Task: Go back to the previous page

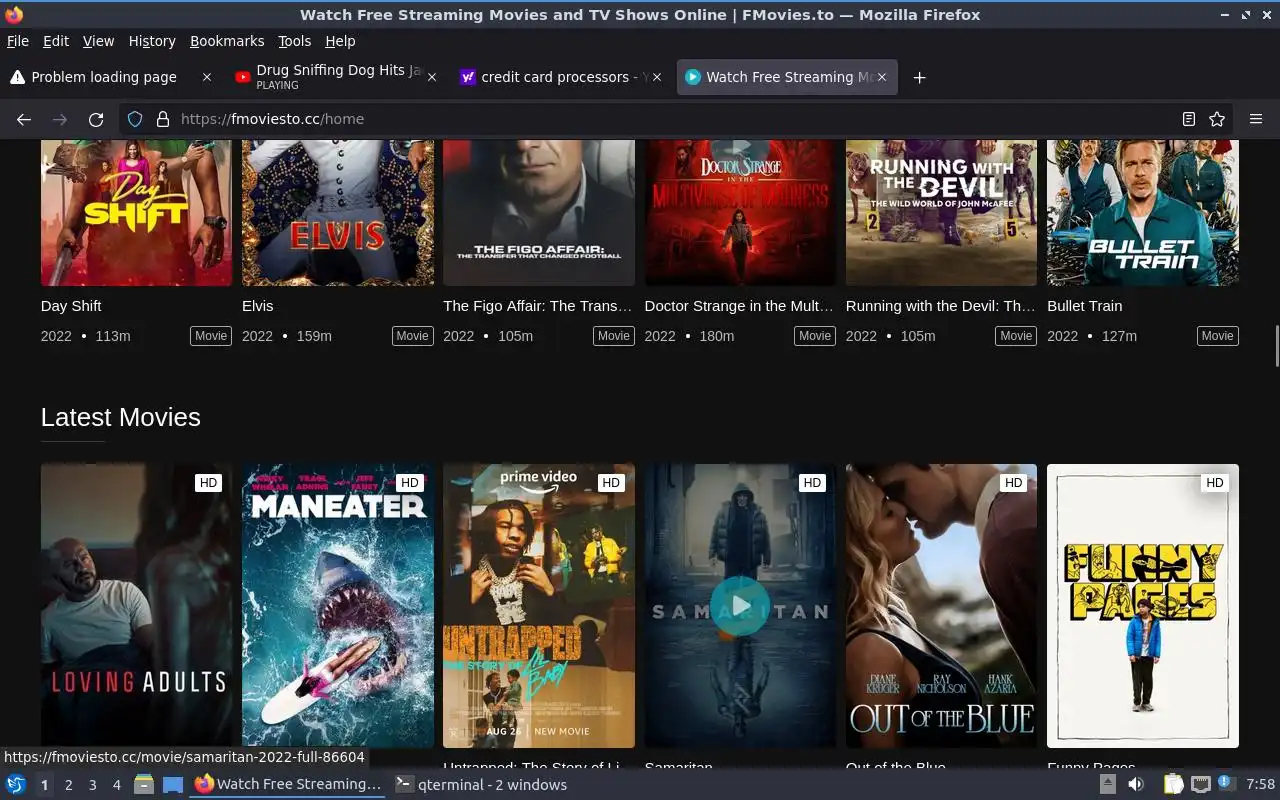Action: [24, 119]
